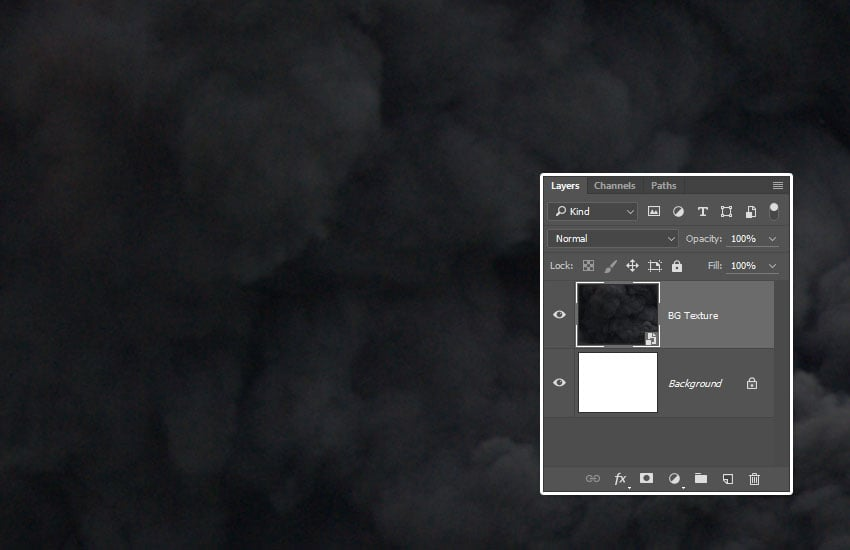Click the add layer mask icon

(x=647, y=479)
